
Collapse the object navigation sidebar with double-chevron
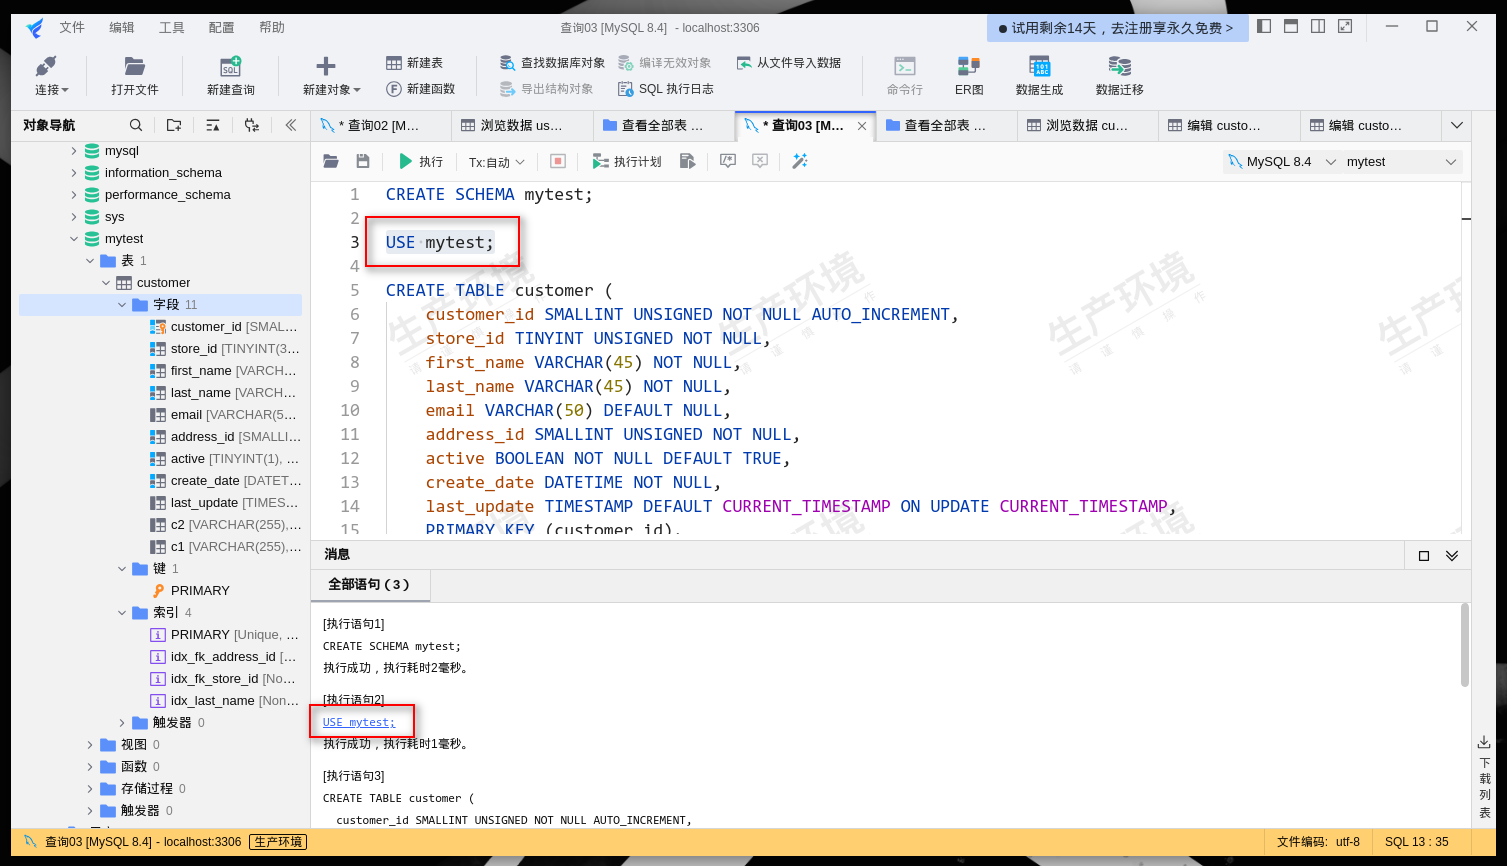pos(289,125)
